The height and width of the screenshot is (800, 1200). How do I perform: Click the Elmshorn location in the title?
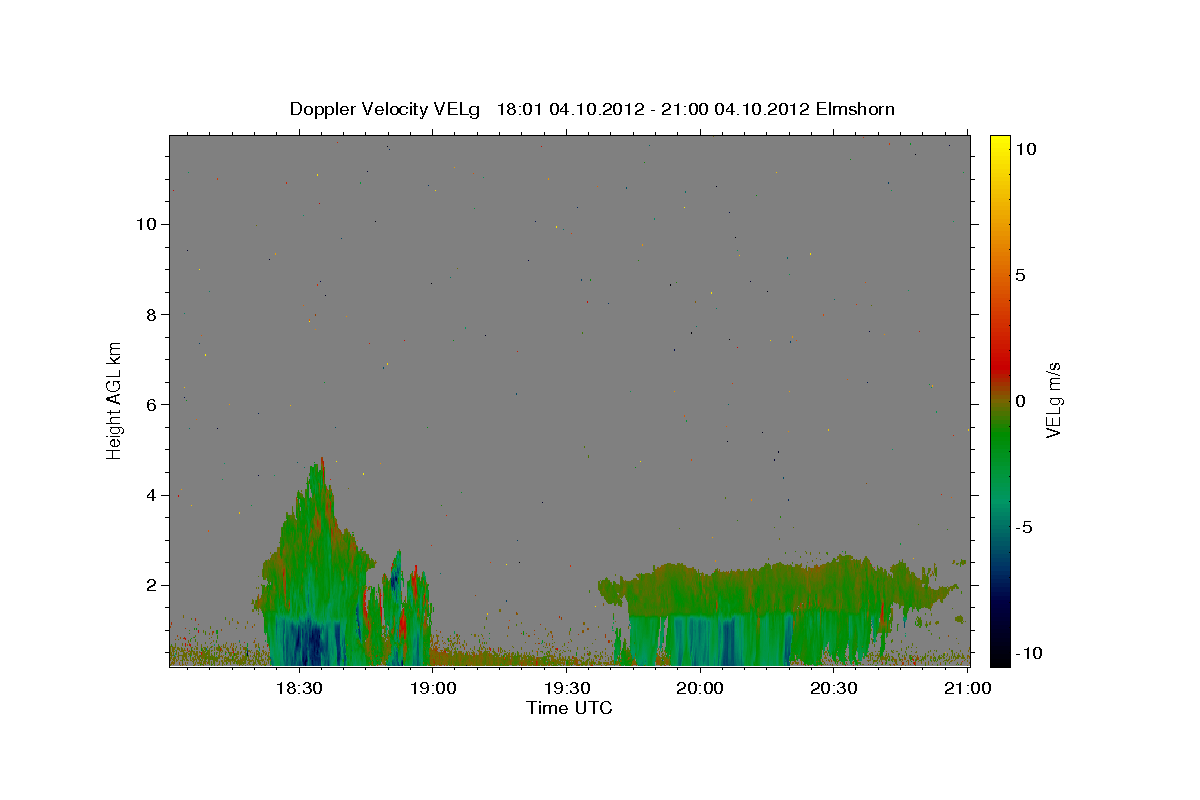[855, 109]
